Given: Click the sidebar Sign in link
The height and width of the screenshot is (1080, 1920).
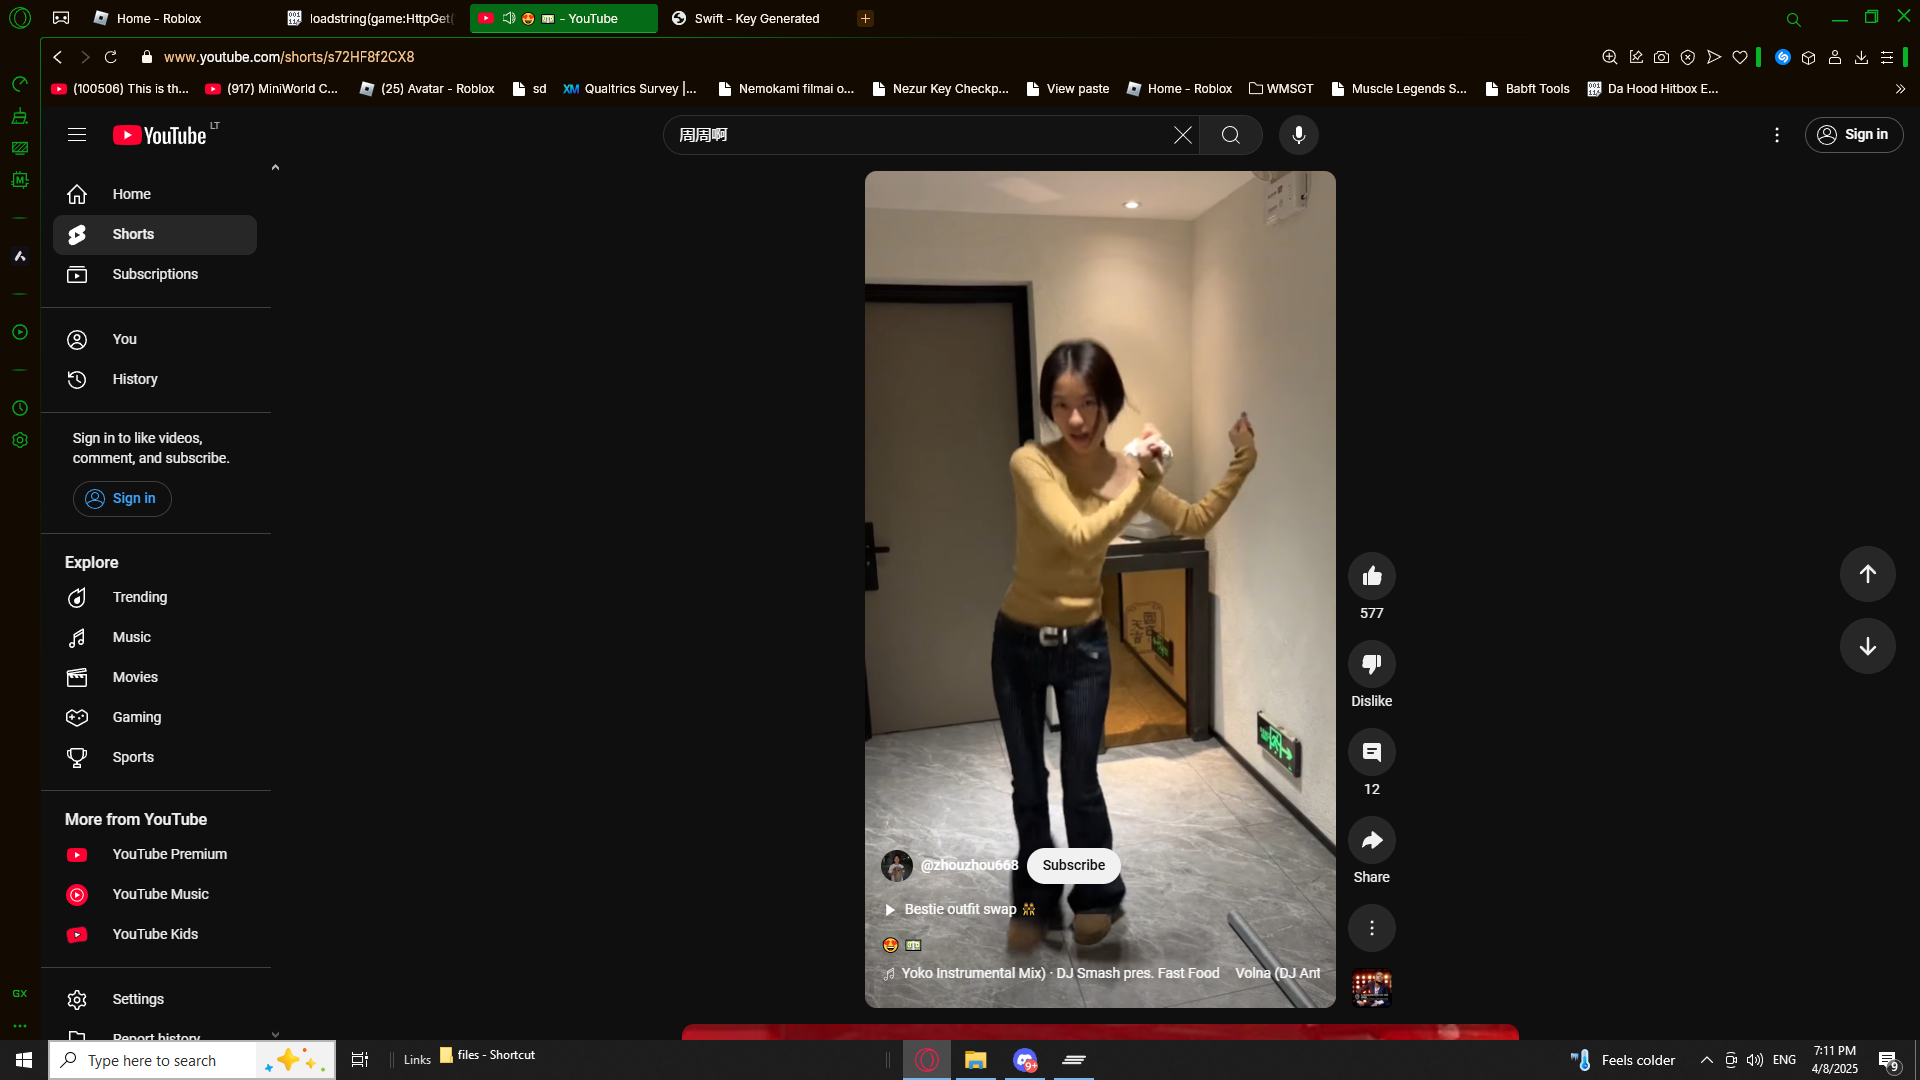Looking at the screenshot, I should point(122,498).
